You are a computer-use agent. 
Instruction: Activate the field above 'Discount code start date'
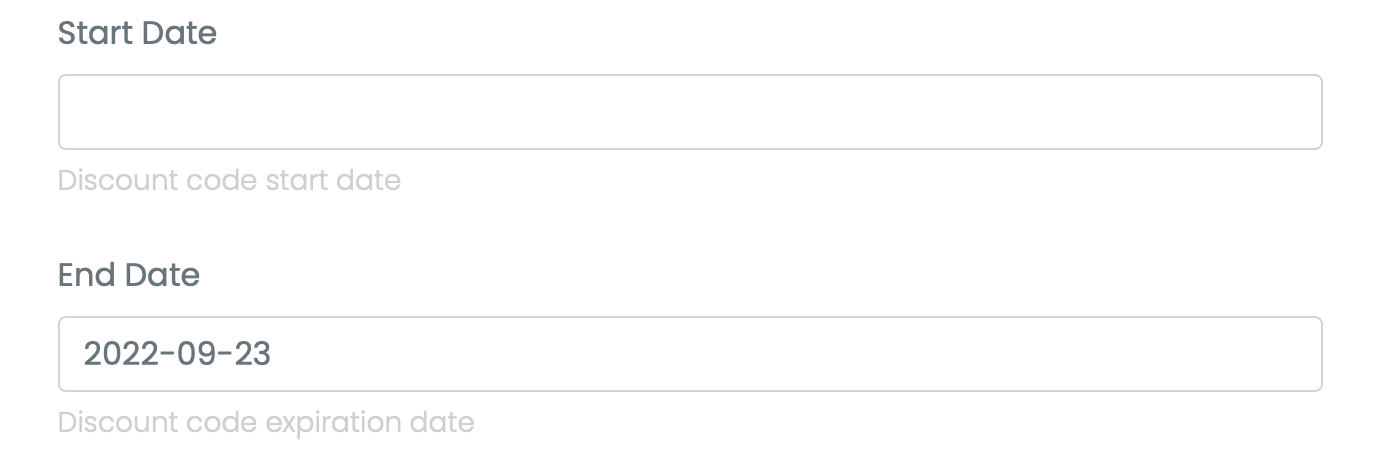pos(690,112)
